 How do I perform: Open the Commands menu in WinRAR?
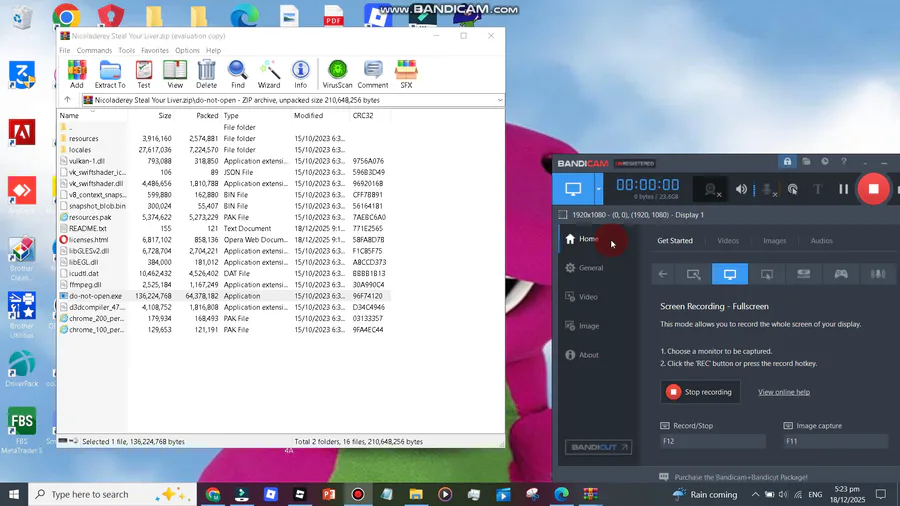point(94,50)
